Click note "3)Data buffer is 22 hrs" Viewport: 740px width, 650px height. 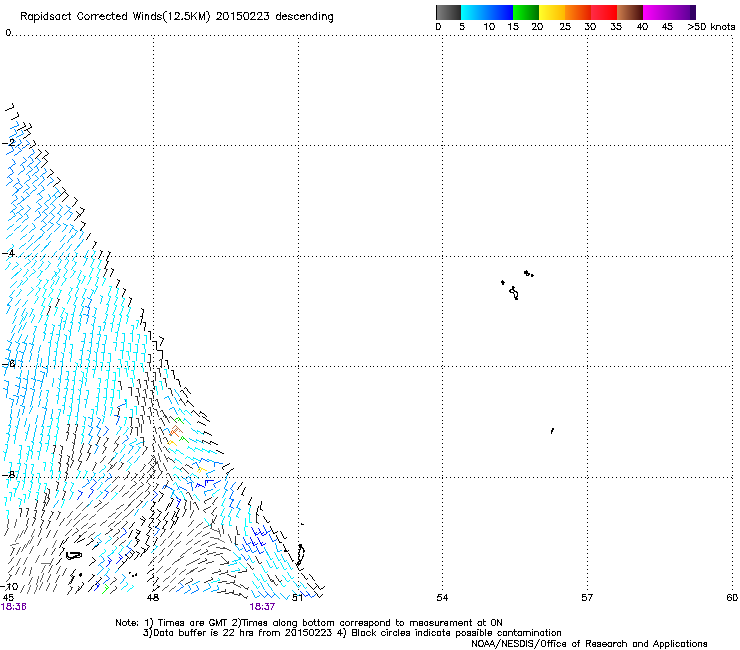(197, 633)
